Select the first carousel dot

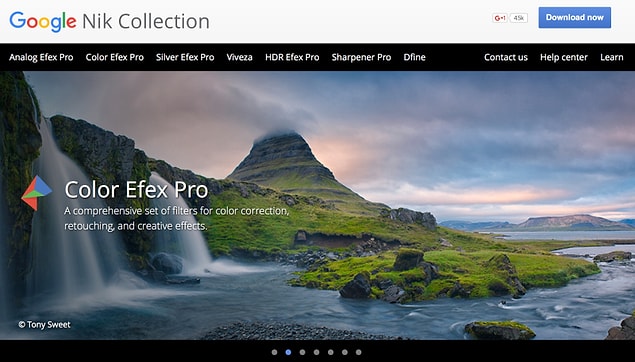point(275,352)
